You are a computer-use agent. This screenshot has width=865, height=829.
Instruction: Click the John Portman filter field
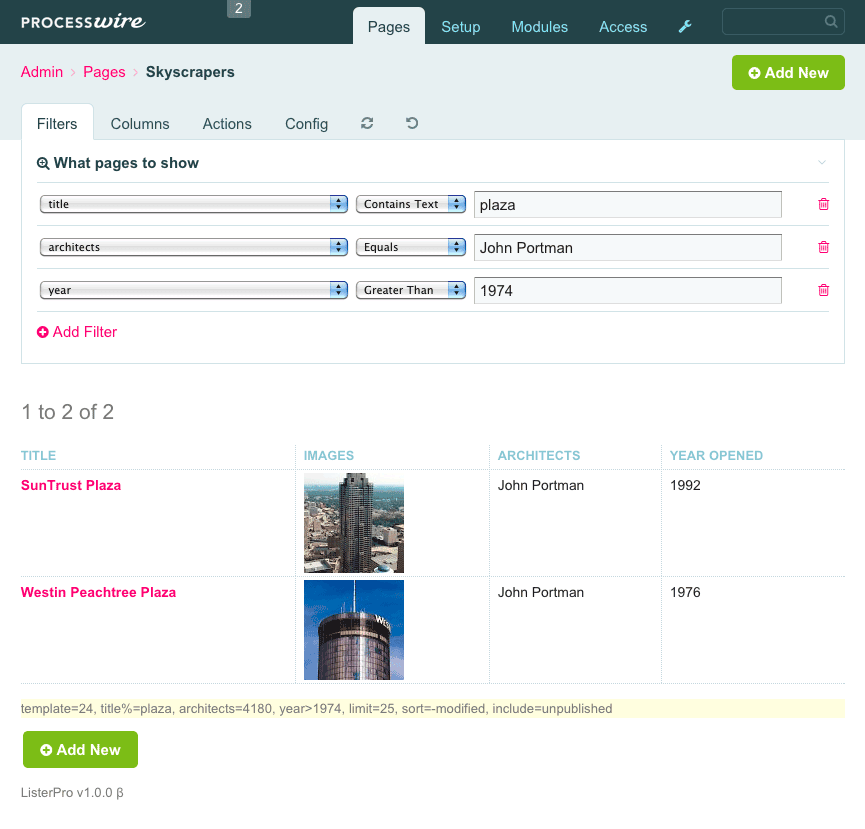click(628, 248)
